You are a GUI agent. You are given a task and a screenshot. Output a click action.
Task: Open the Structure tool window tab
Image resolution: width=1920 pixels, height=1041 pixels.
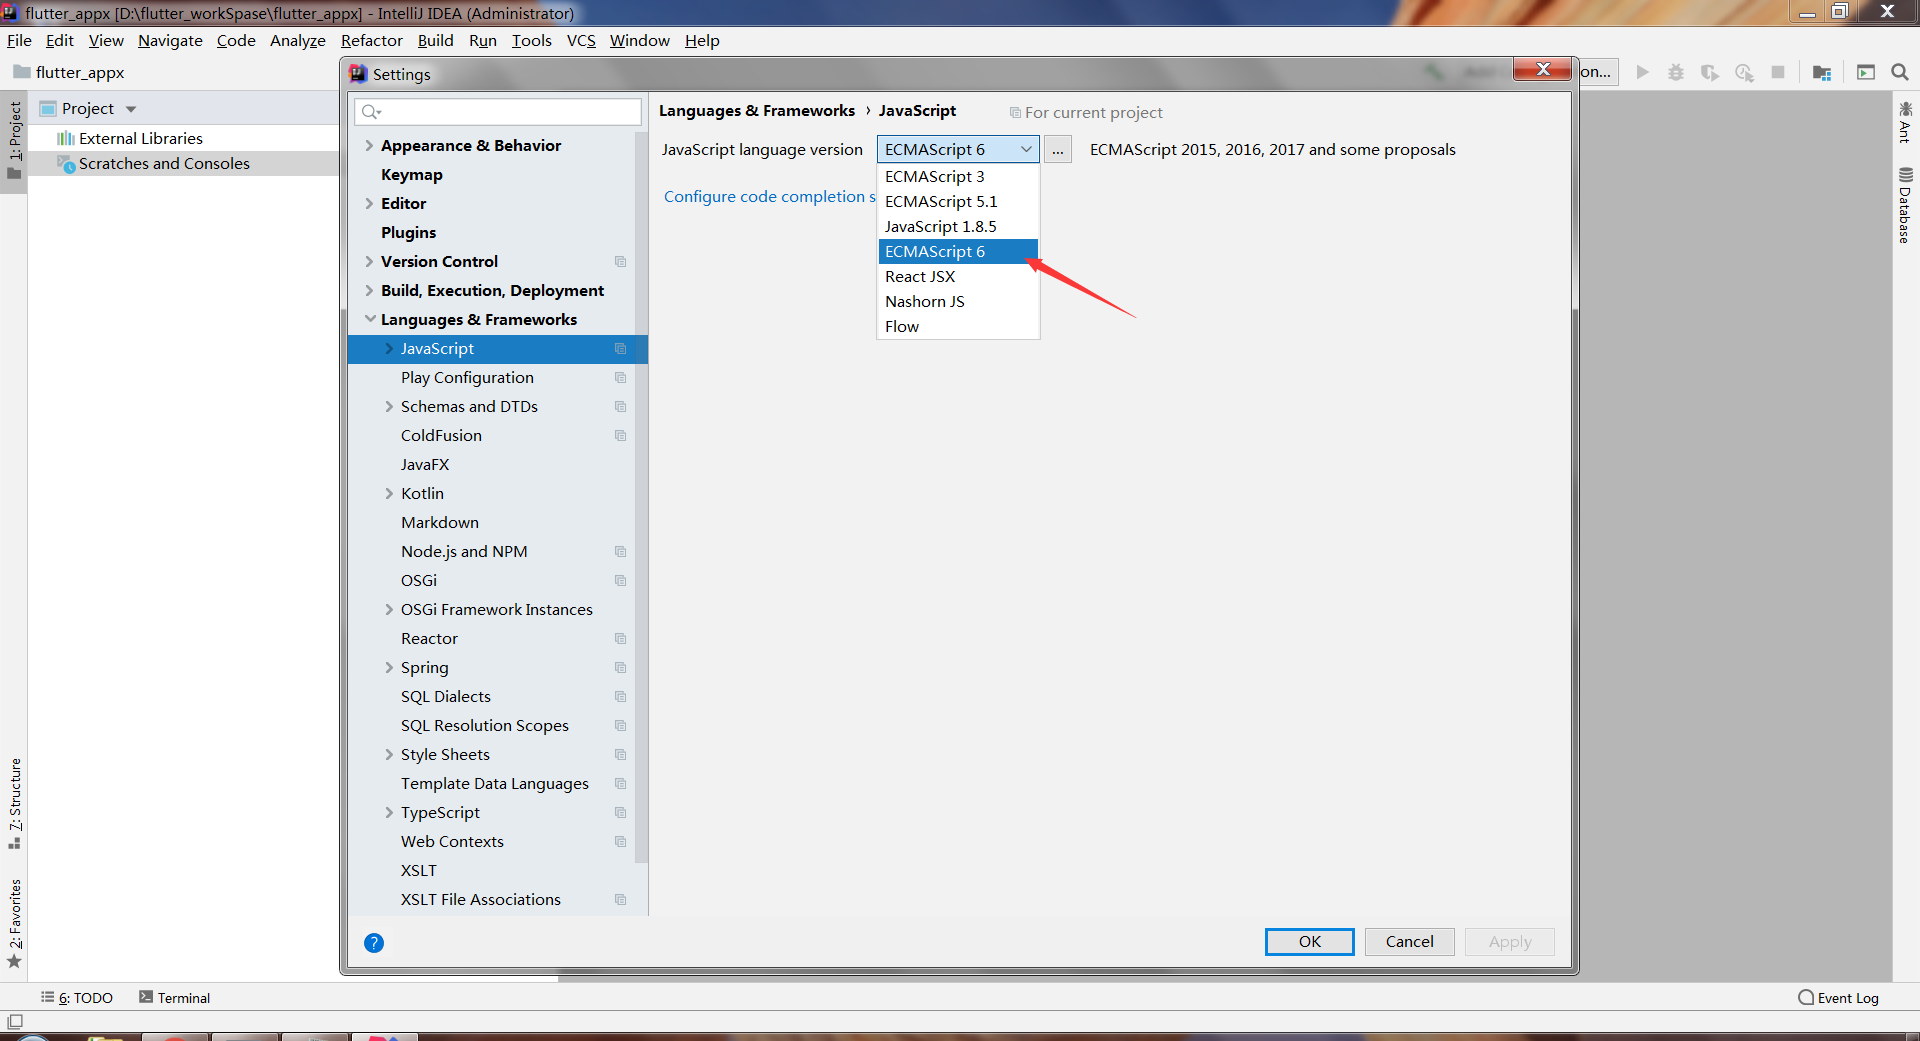(14, 804)
